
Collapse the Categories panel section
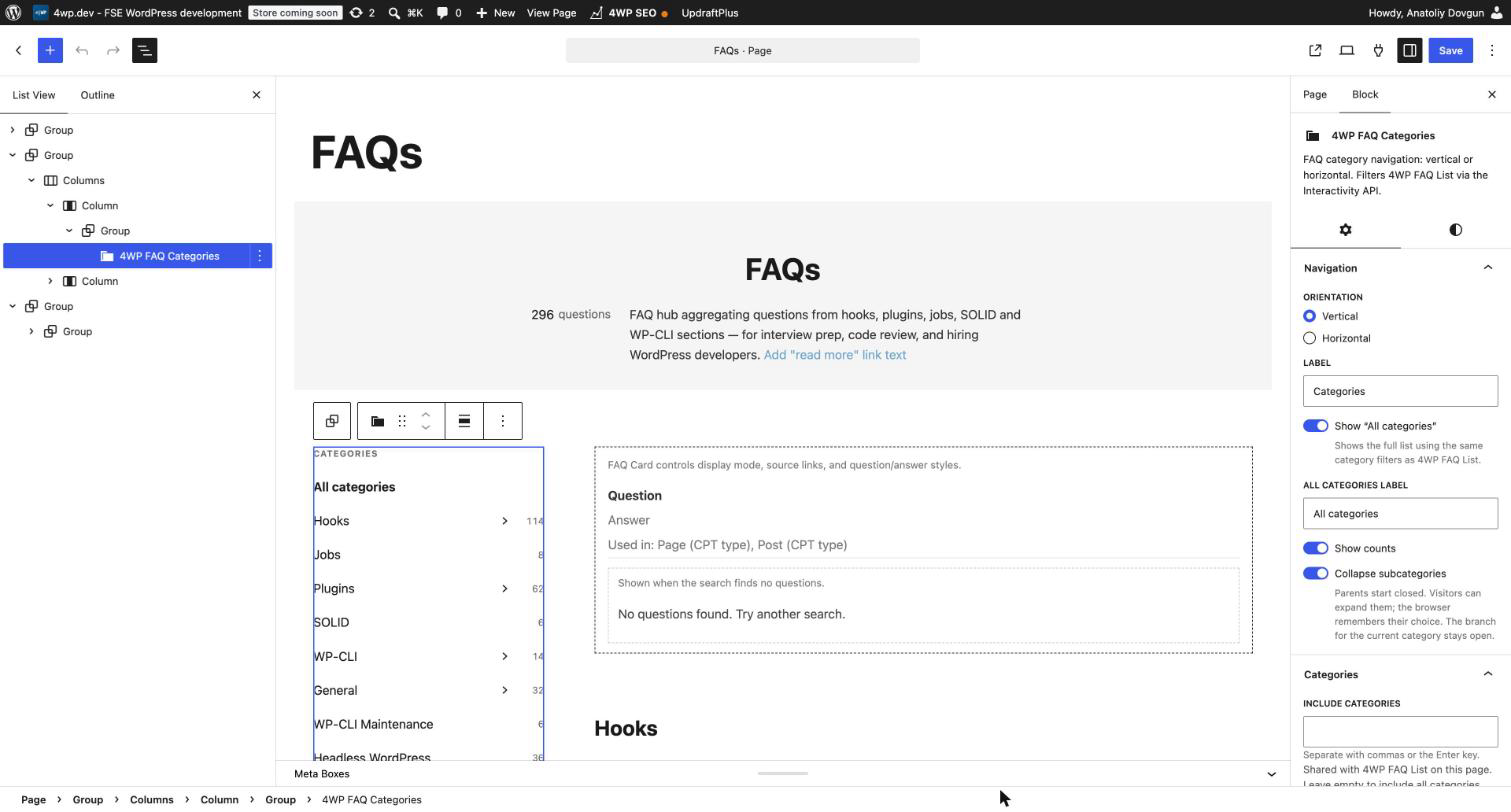pyautogui.click(x=1487, y=674)
